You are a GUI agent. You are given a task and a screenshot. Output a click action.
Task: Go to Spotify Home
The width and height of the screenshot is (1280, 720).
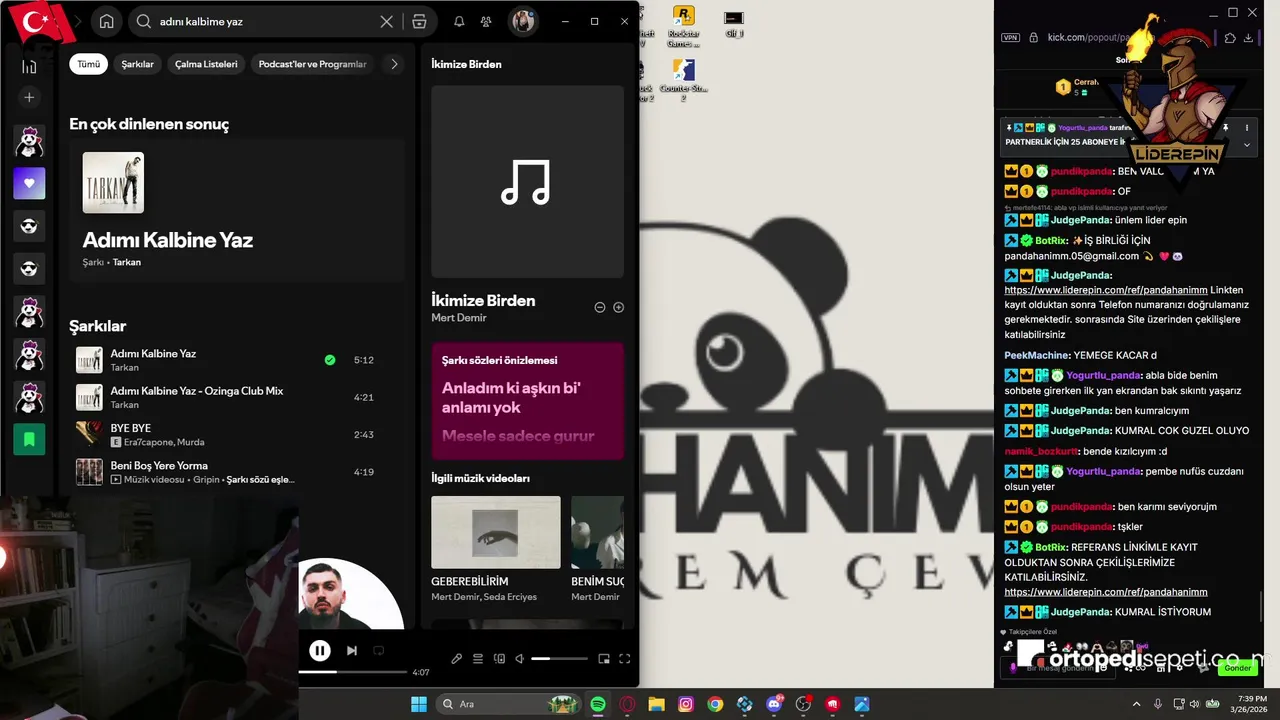(106, 21)
